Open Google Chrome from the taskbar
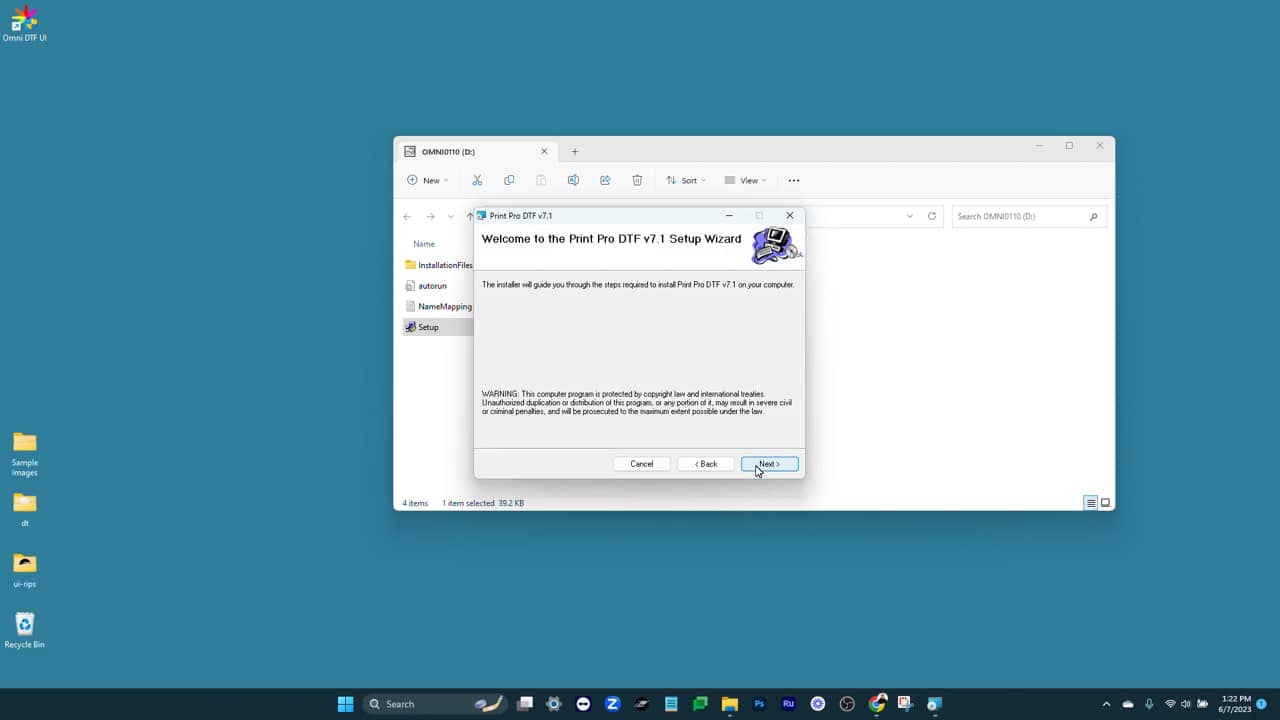Image resolution: width=1280 pixels, height=720 pixels. (x=877, y=704)
